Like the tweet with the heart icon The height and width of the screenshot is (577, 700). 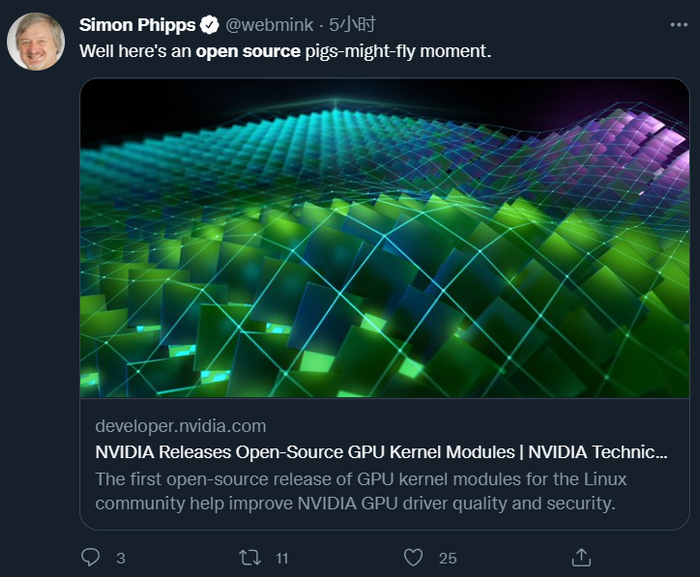point(413,557)
